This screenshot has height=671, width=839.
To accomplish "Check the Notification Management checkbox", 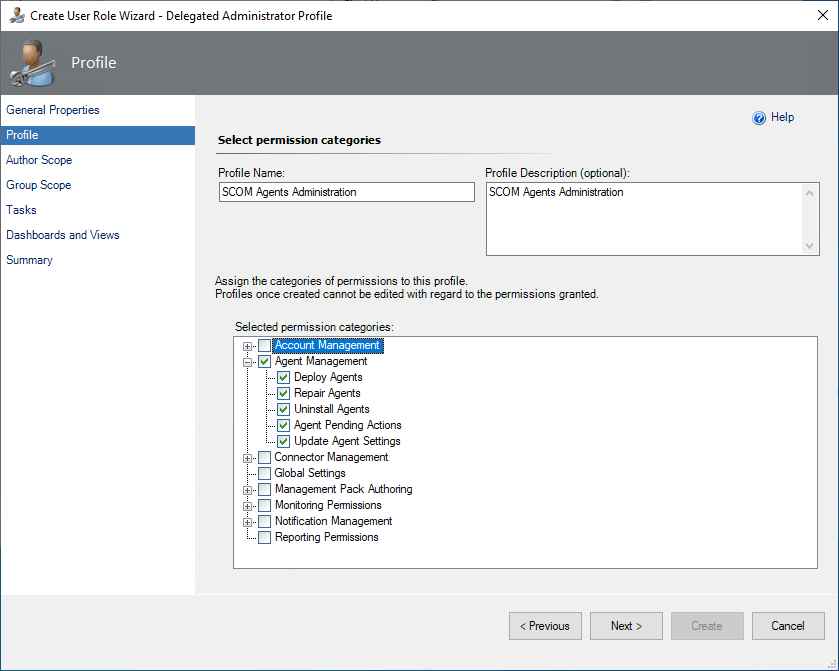I will pyautogui.click(x=264, y=522).
